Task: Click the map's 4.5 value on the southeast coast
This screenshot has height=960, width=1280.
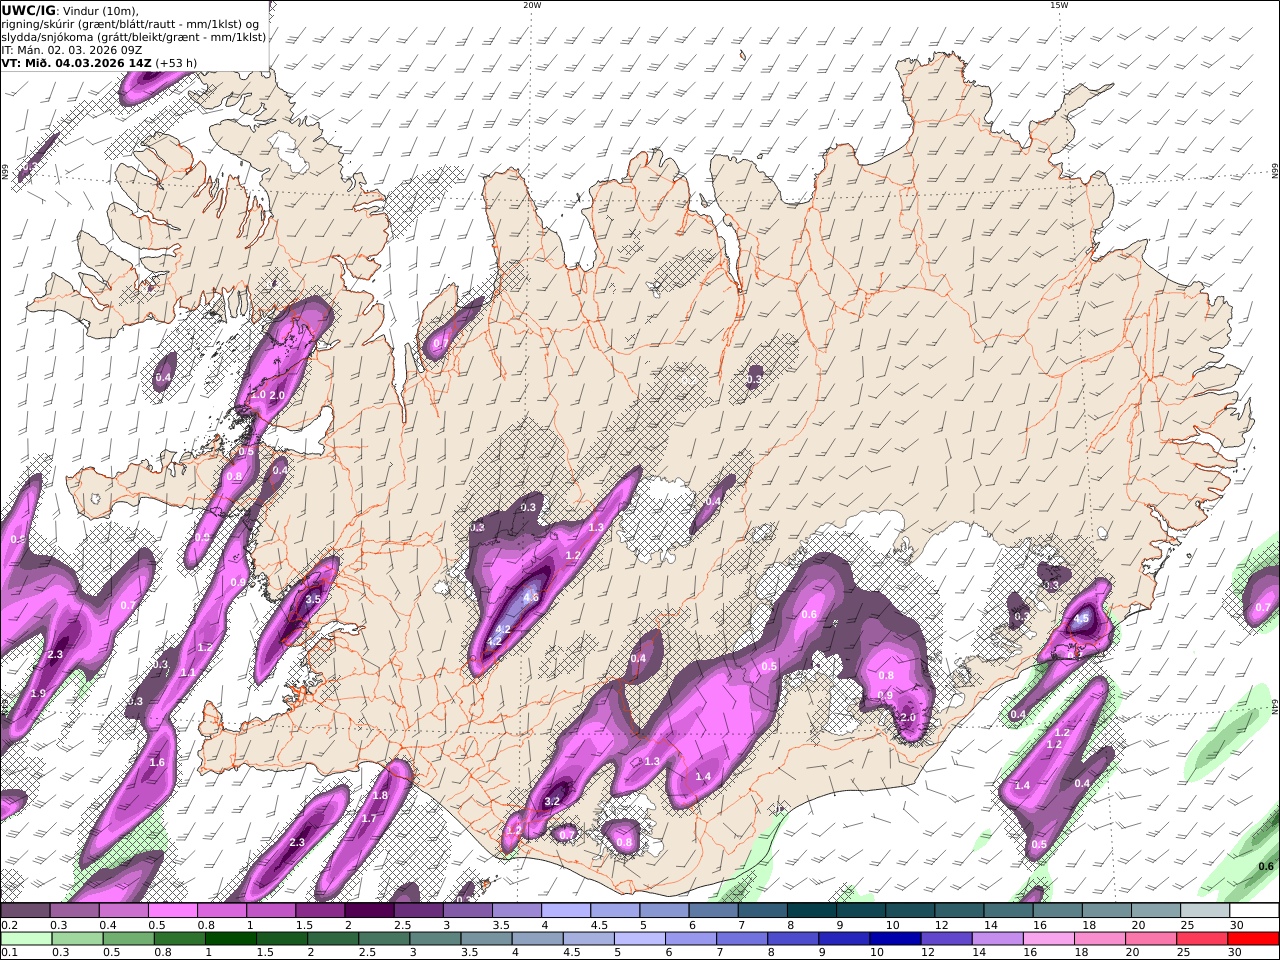Action: [x=1081, y=618]
